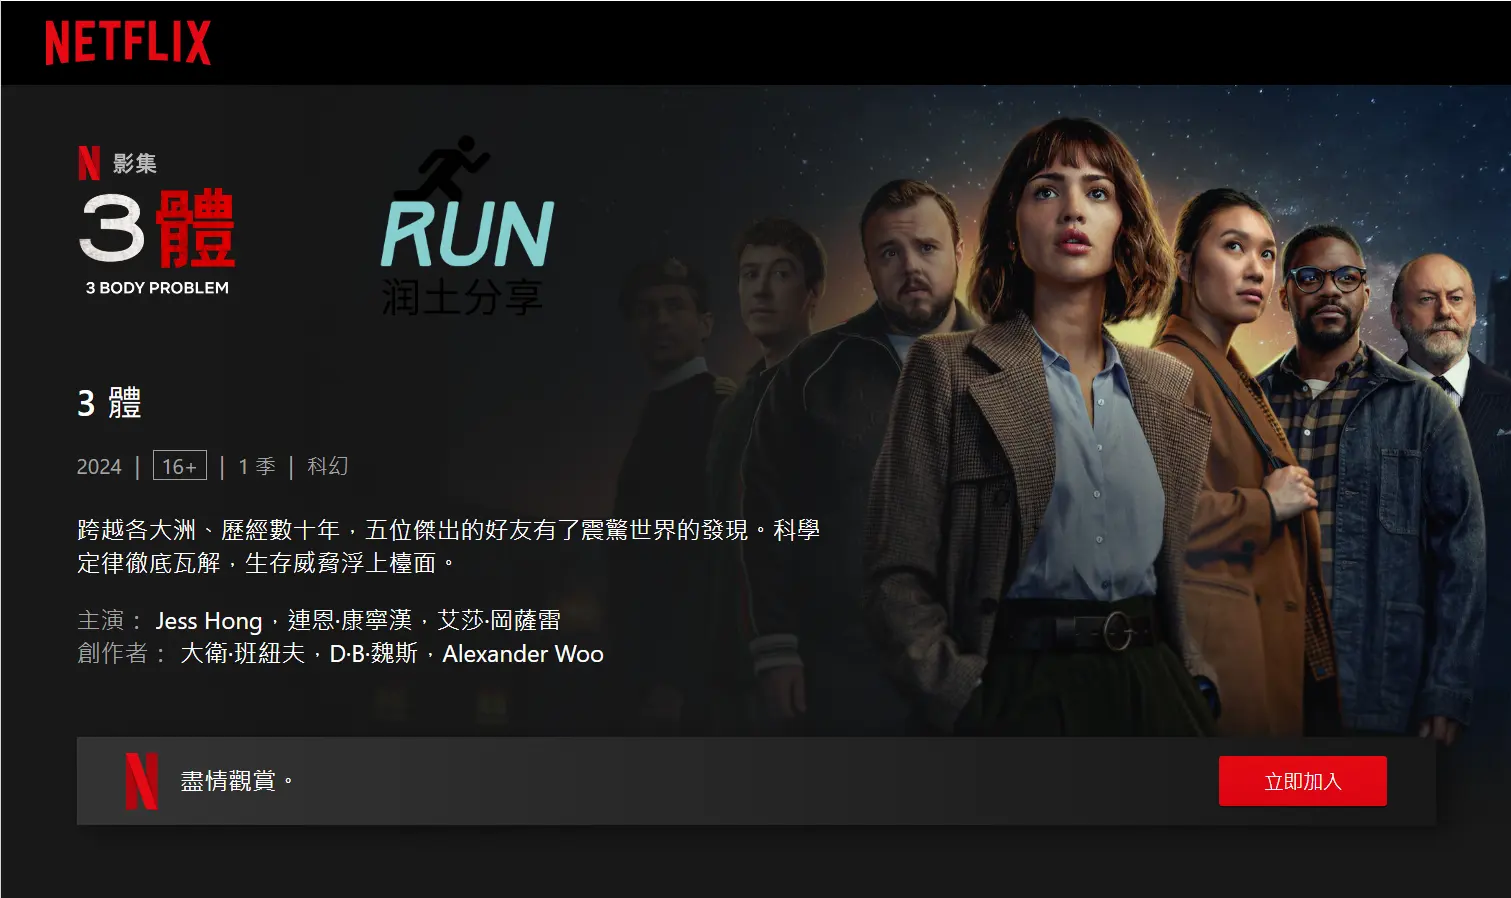Click the running man RUN watermark icon

click(x=467, y=227)
